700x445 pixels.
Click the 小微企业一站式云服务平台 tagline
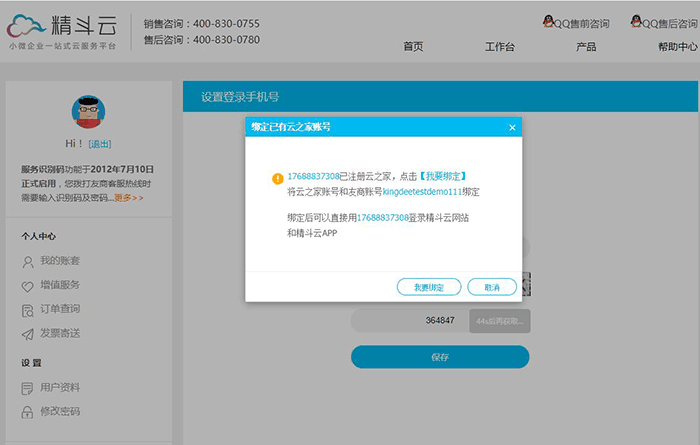tap(62, 46)
